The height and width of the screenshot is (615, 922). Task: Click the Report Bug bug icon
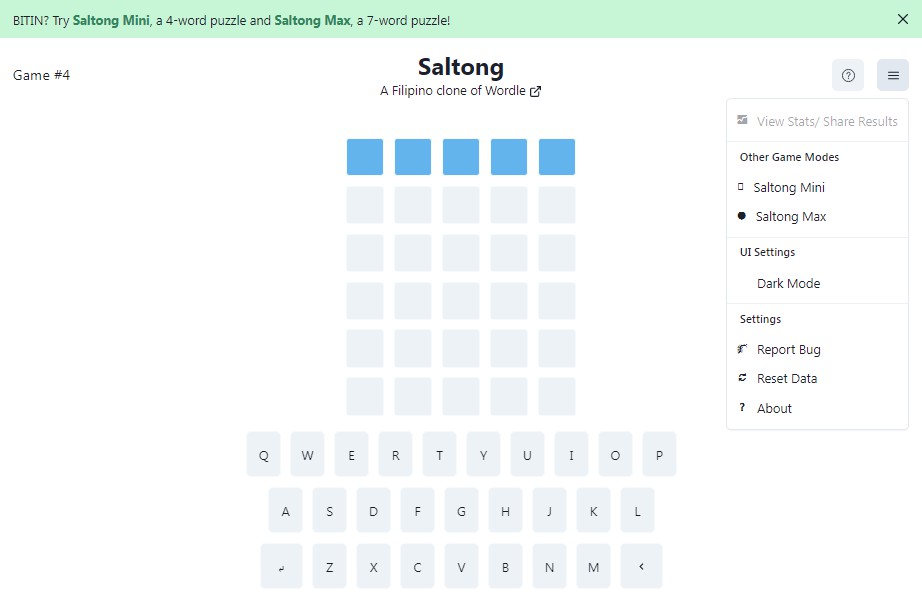coord(741,349)
